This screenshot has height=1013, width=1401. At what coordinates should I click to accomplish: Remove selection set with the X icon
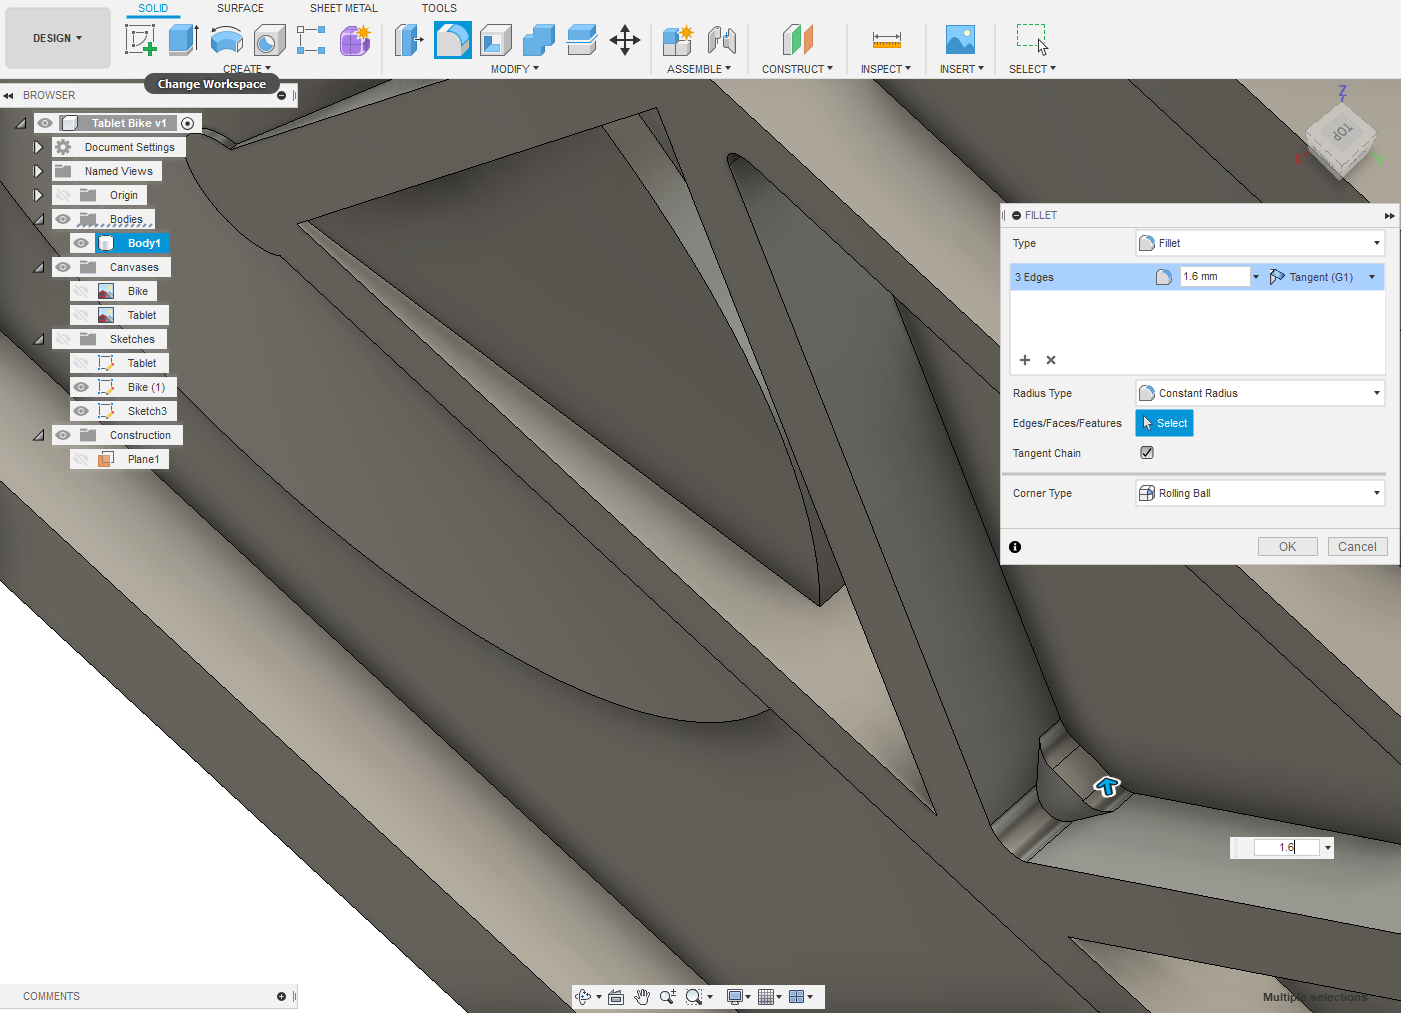tap(1051, 360)
